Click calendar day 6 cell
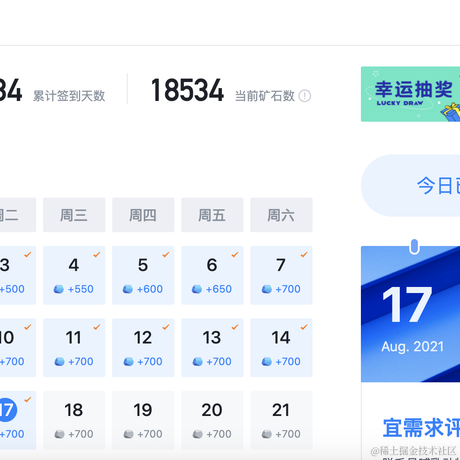This screenshot has width=460, height=460. pyautogui.click(x=212, y=275)
